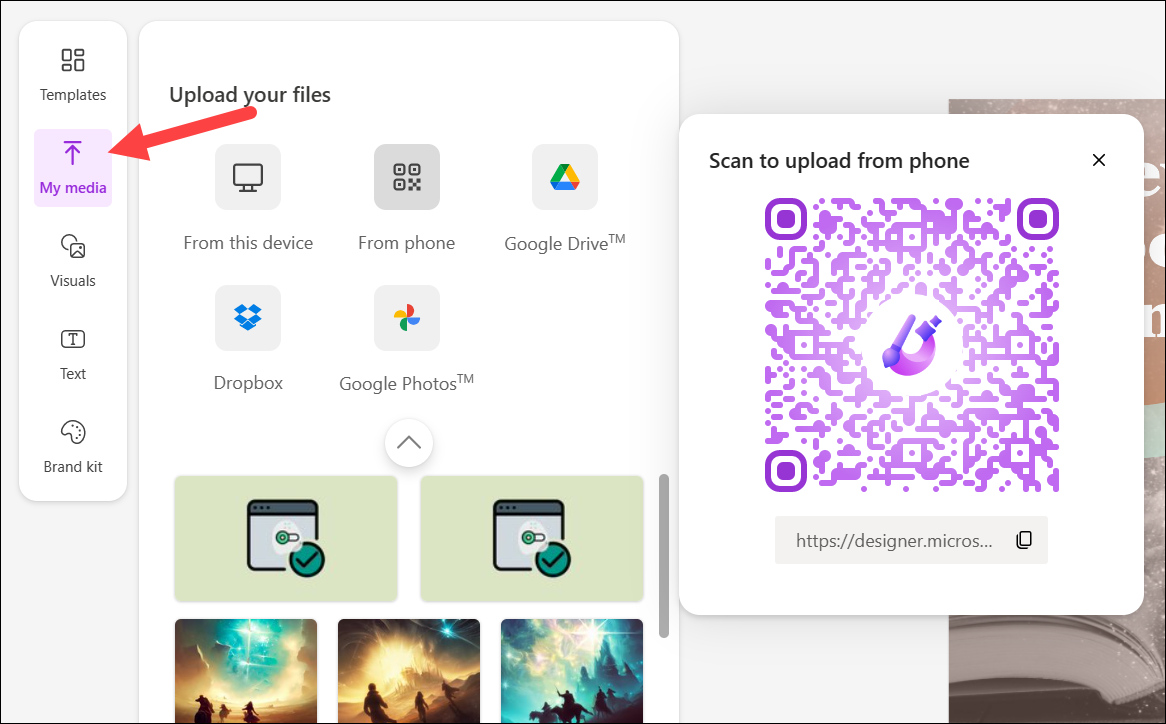
Task: Open the Visuals panel
Action: tap(72, 259)
